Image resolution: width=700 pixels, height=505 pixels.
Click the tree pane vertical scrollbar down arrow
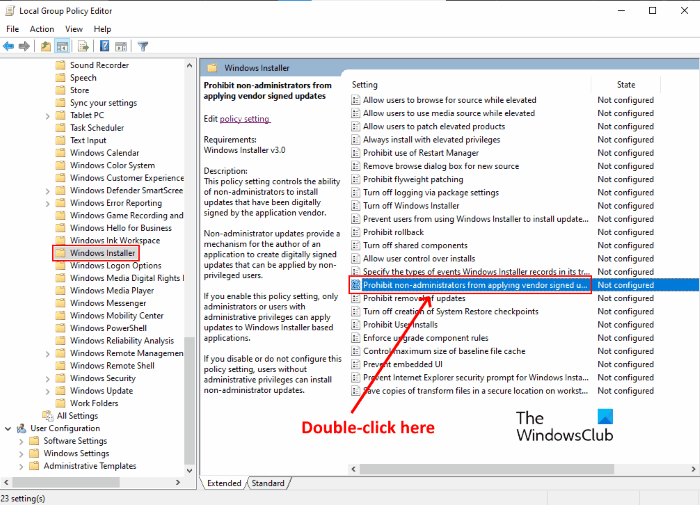[x=189, y=471]
